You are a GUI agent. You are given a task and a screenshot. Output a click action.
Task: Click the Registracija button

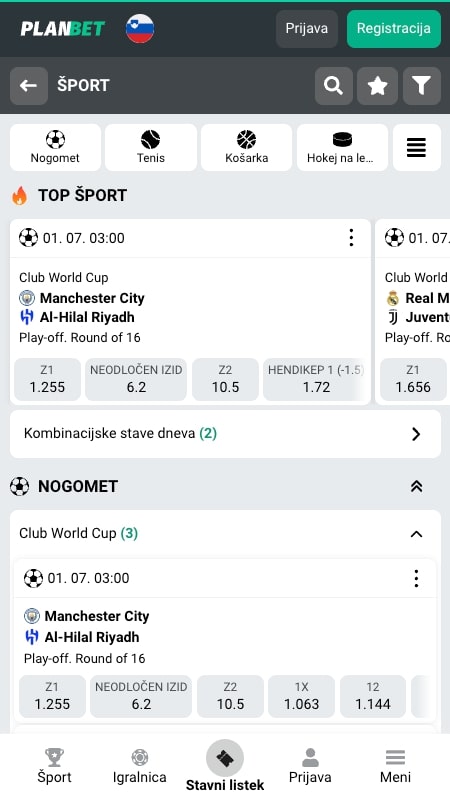point(394,29)
